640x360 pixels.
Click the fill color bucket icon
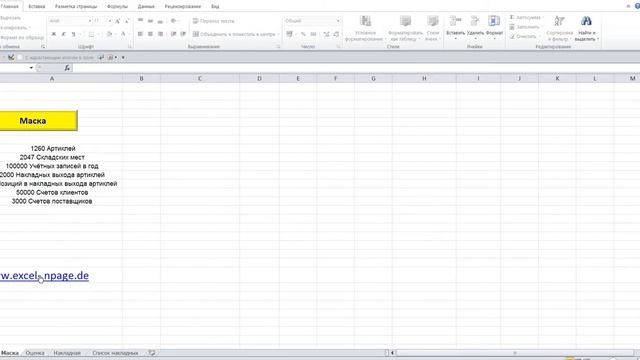(x=109, y=34)
